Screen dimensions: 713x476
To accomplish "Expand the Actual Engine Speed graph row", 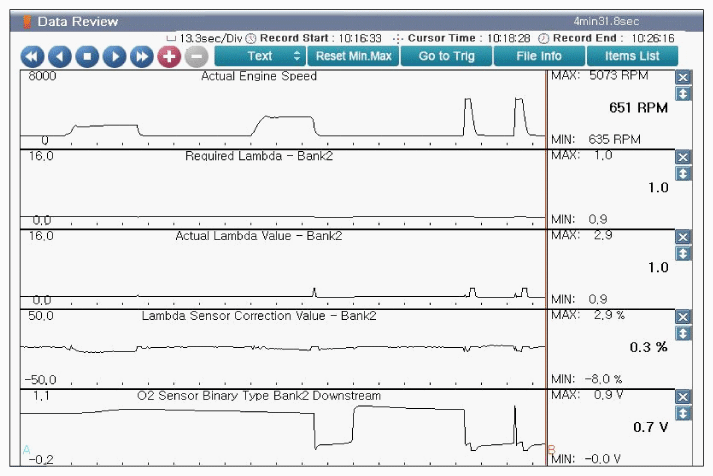I will click(683, 93).
